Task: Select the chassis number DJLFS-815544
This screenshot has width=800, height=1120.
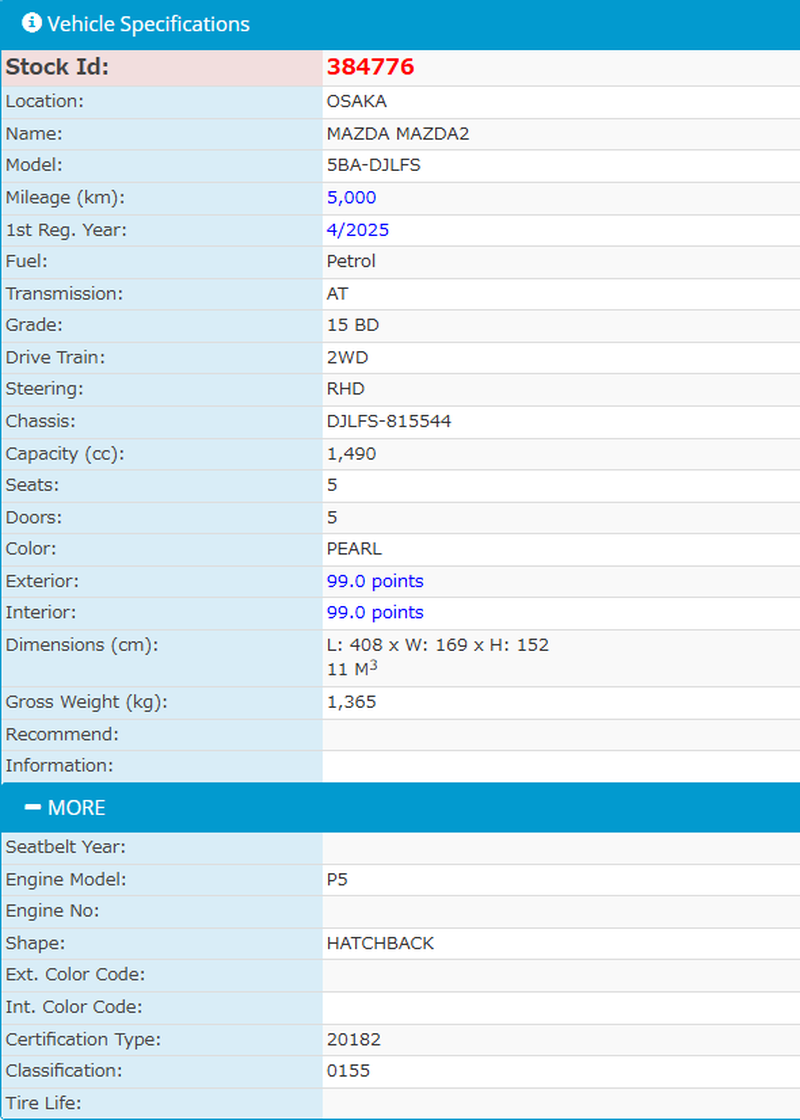Action: coord(389,421)
